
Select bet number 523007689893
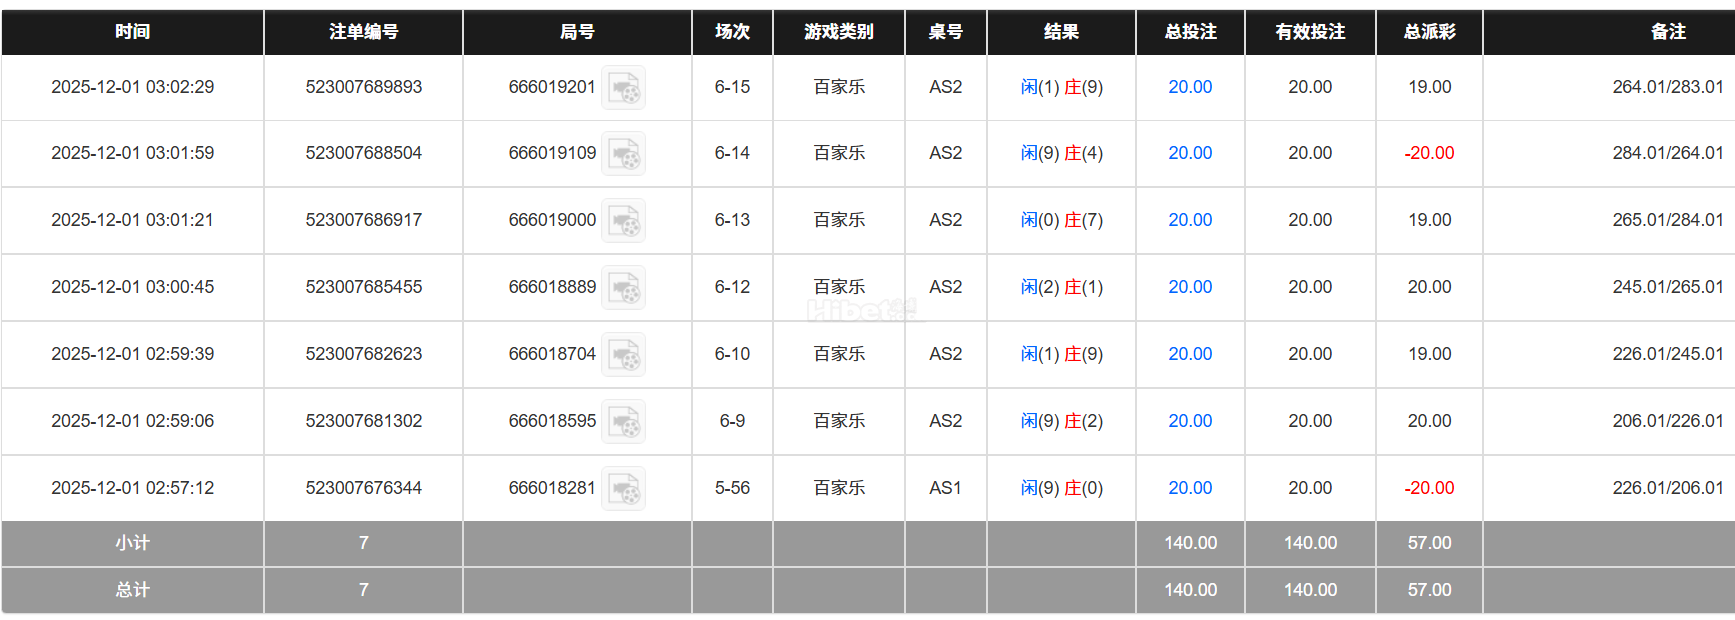363,87
